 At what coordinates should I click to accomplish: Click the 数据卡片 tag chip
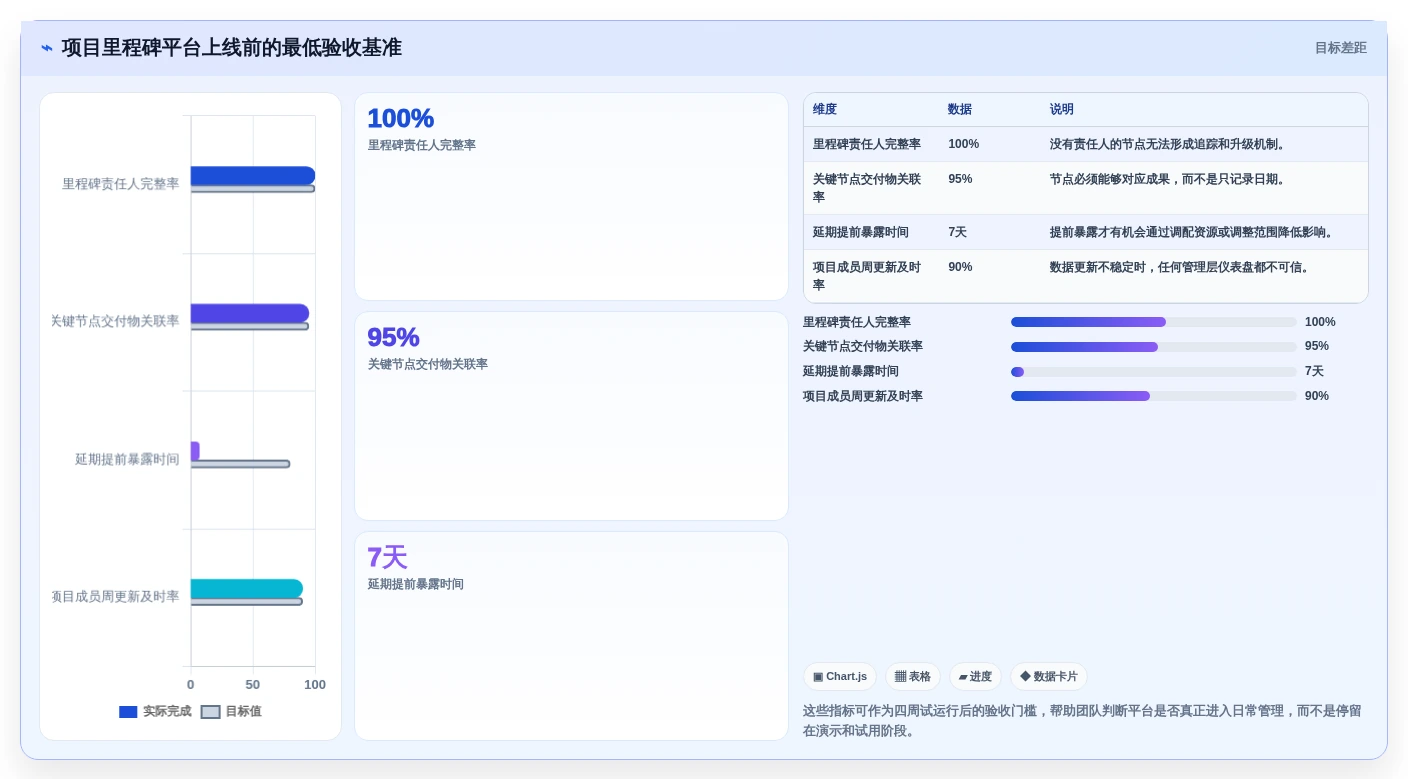click(x=1049, y=677)
